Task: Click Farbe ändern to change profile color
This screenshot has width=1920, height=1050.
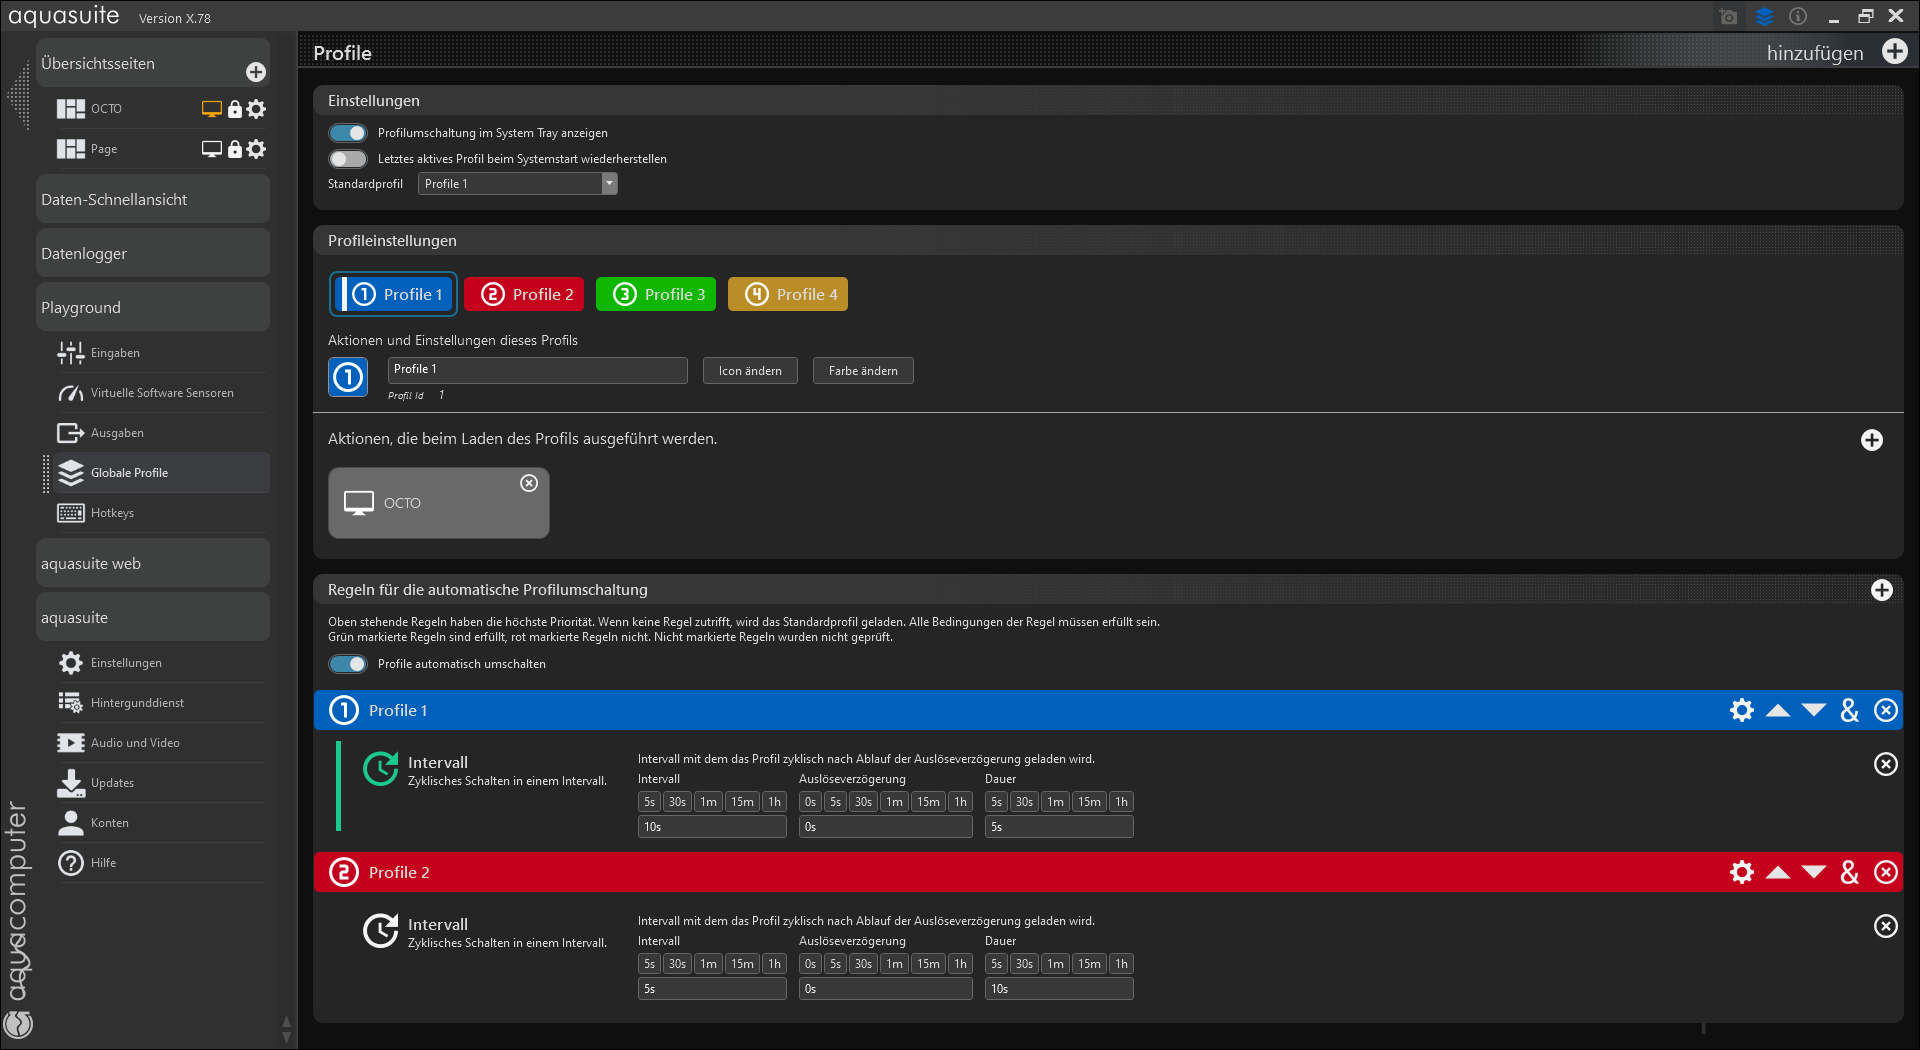Action: click(863, 371)
